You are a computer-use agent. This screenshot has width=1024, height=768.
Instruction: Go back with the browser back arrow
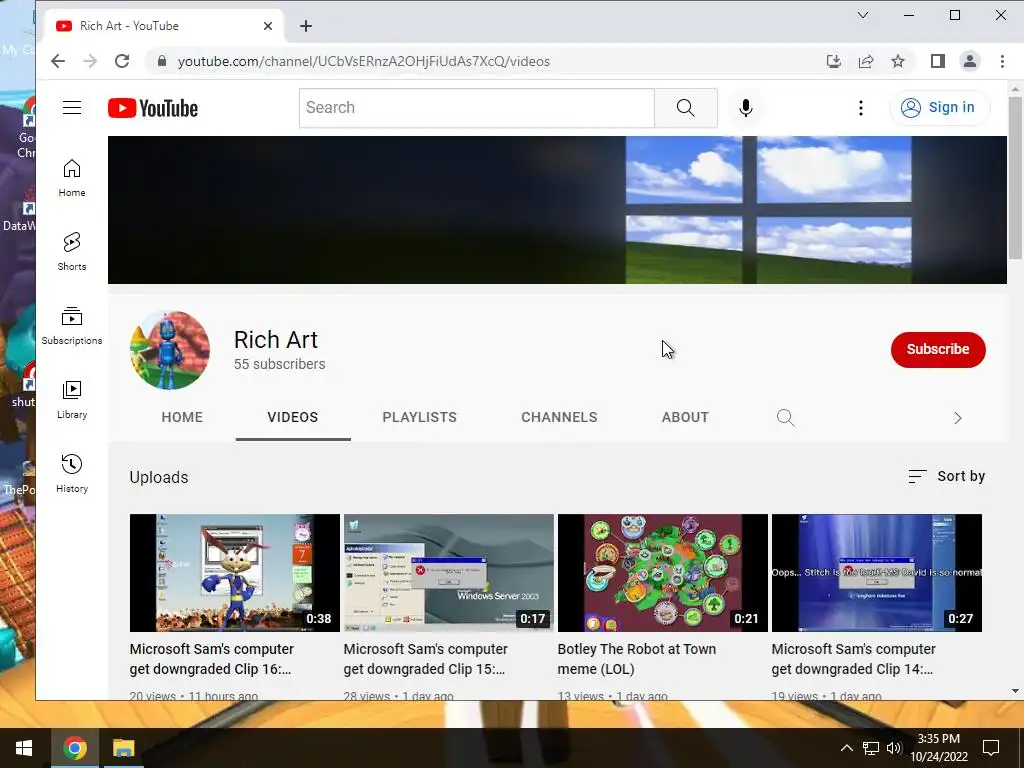(x=58, y=61)
